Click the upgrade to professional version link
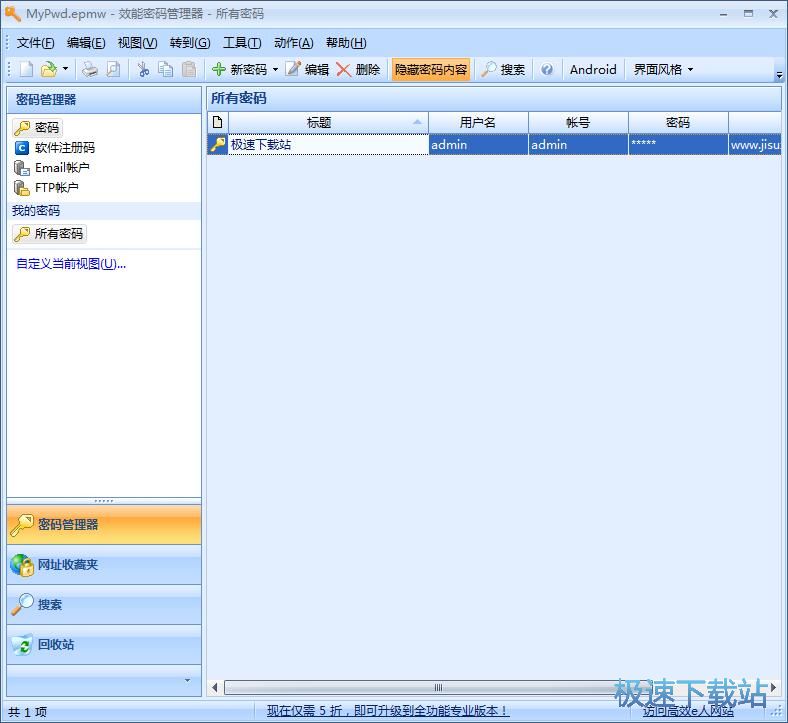This screenshot has height=723, width=788. coord(388,710)
